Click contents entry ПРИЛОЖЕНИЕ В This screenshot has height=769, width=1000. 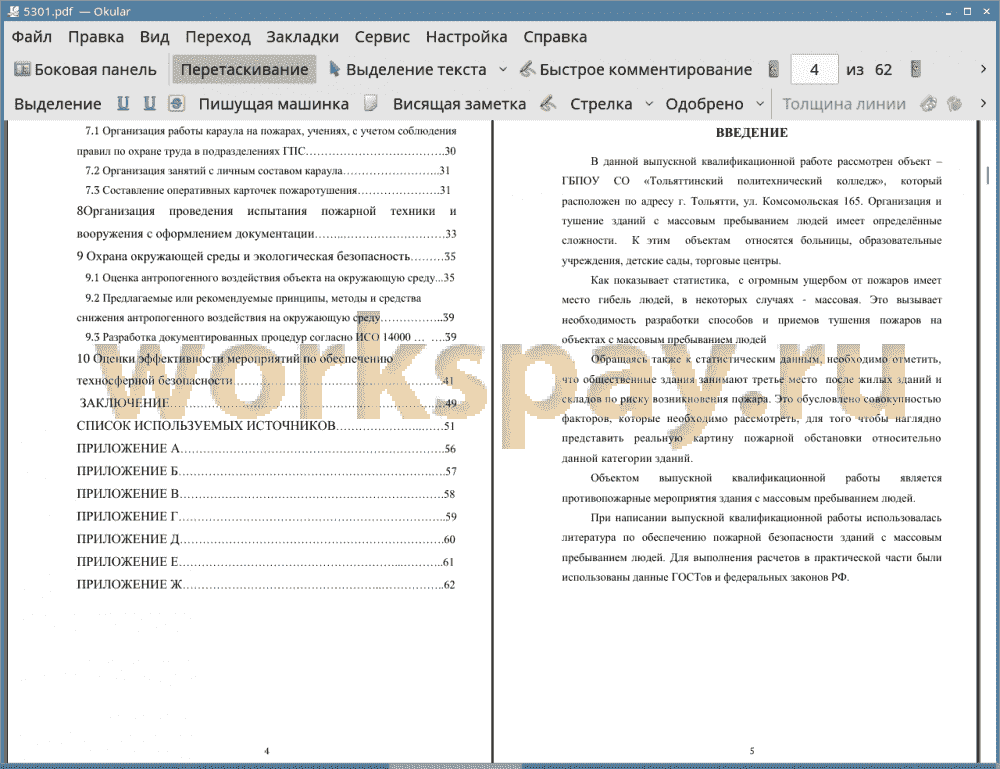(x=266, y=494)
